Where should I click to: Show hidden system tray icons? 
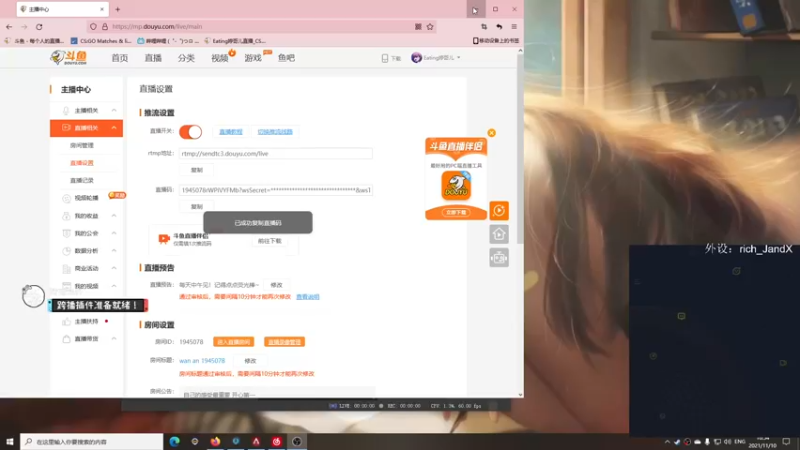(x=667, y=442)
